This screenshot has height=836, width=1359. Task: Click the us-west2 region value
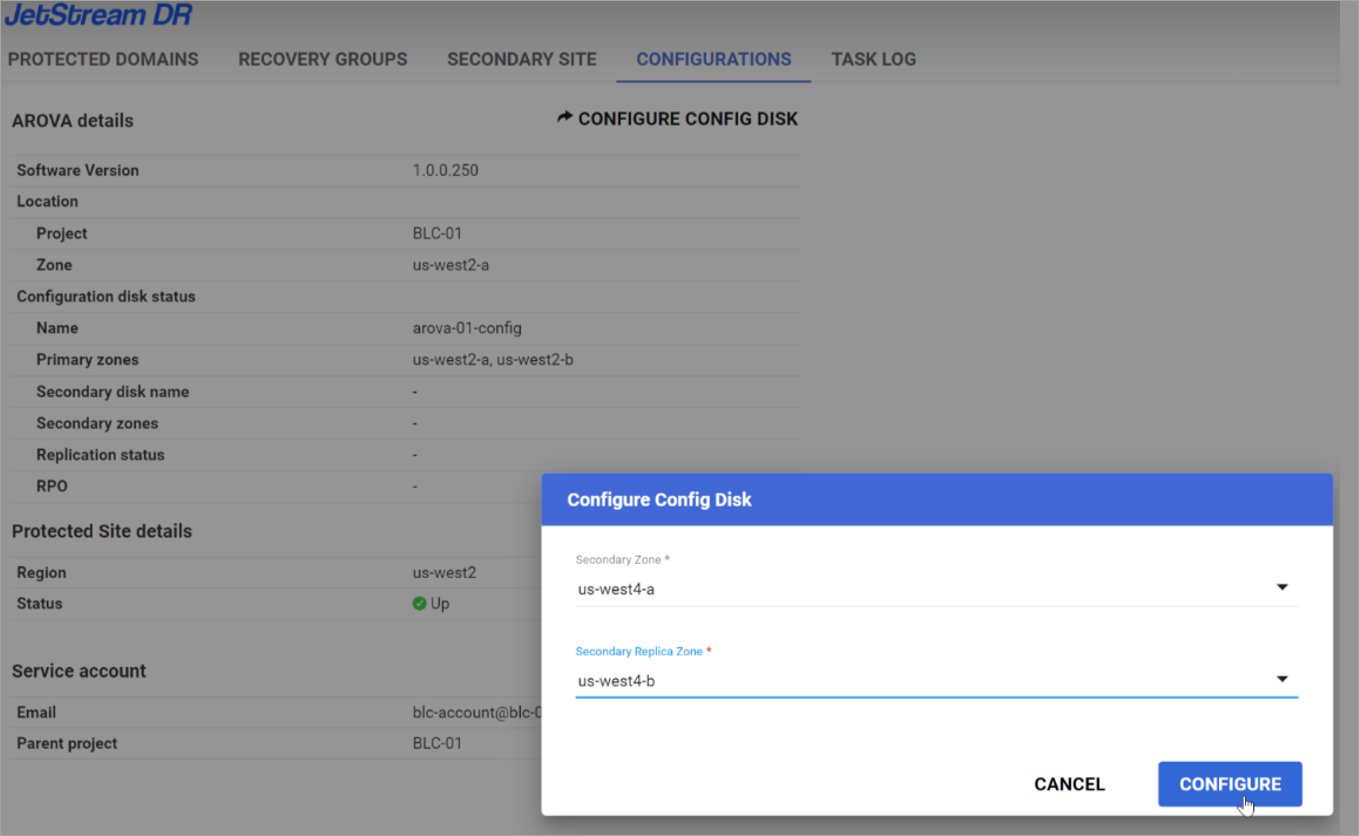(445, 573)
